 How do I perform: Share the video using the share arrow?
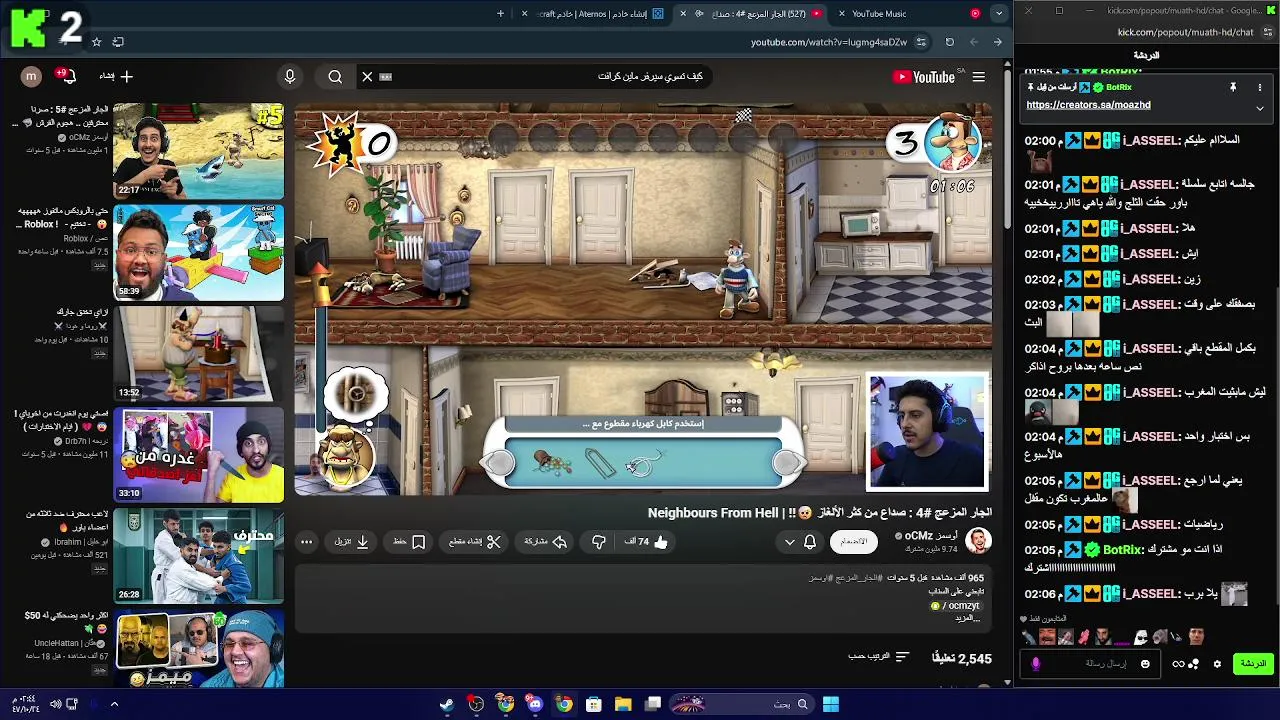[x=546, y=542]
